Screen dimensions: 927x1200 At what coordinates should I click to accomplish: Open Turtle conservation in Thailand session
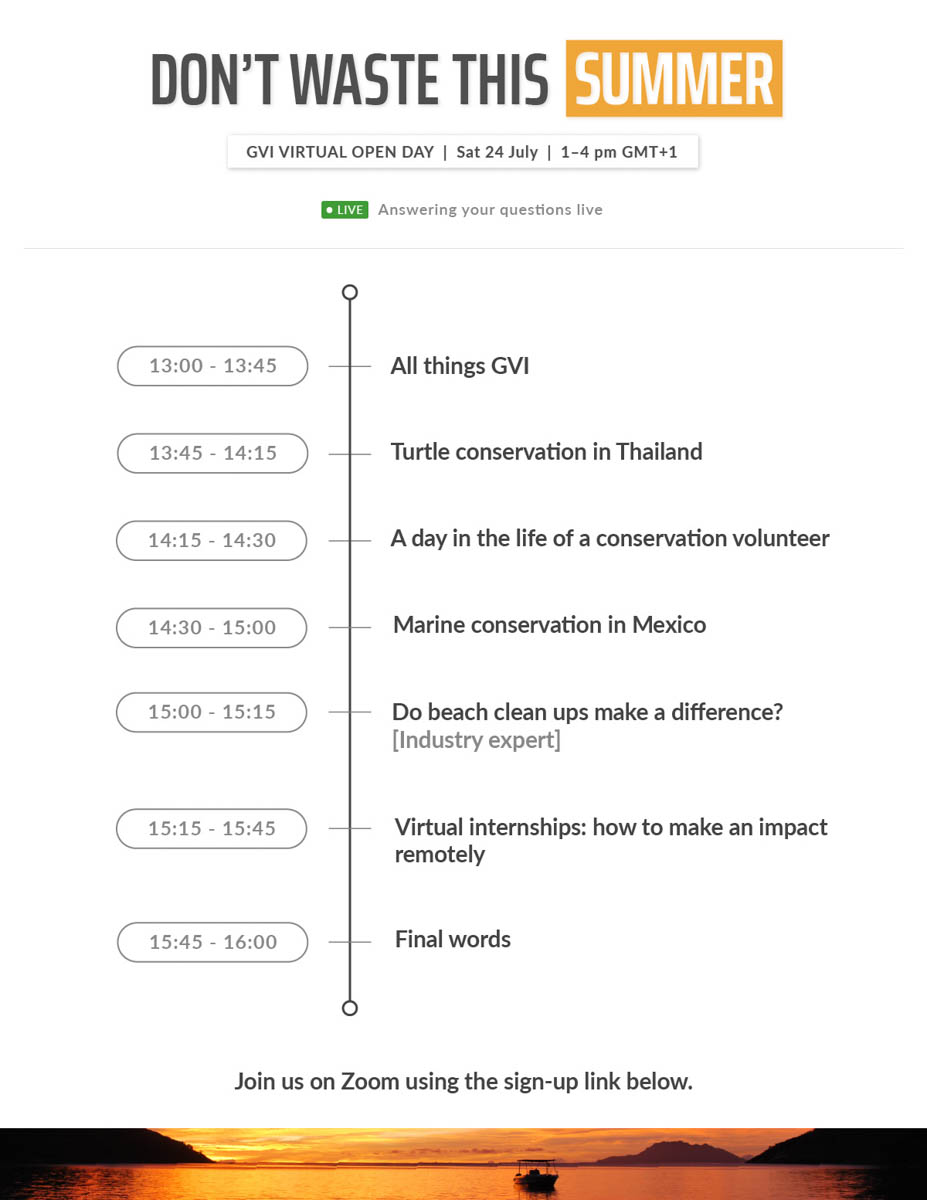[x=546, y=452]
